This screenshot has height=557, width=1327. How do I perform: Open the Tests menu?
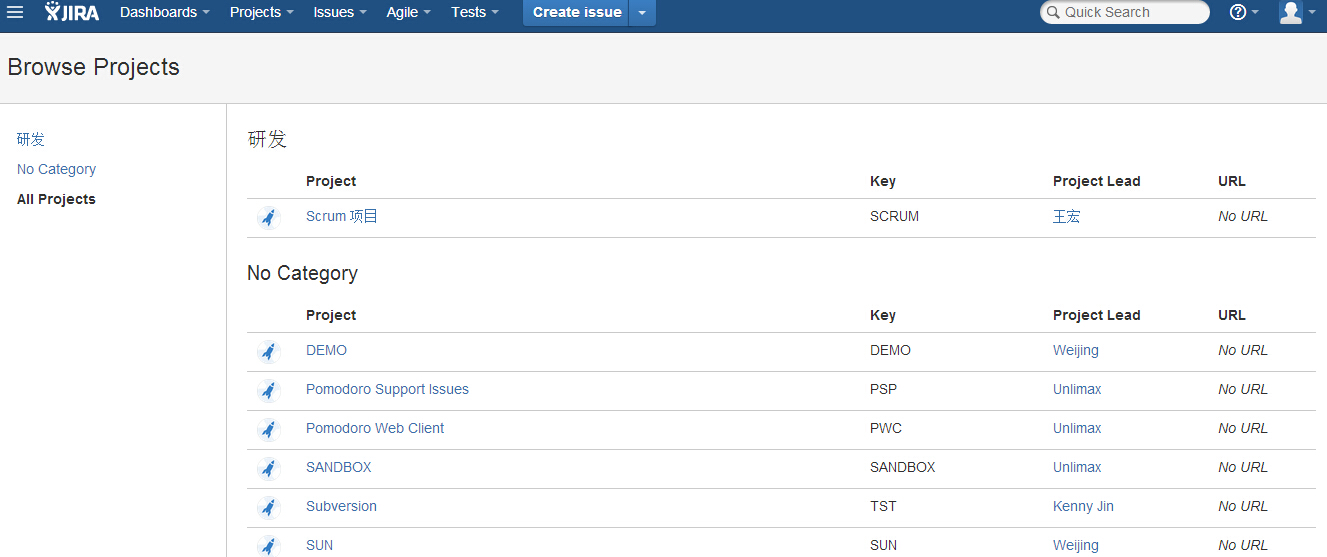[475, 12]
